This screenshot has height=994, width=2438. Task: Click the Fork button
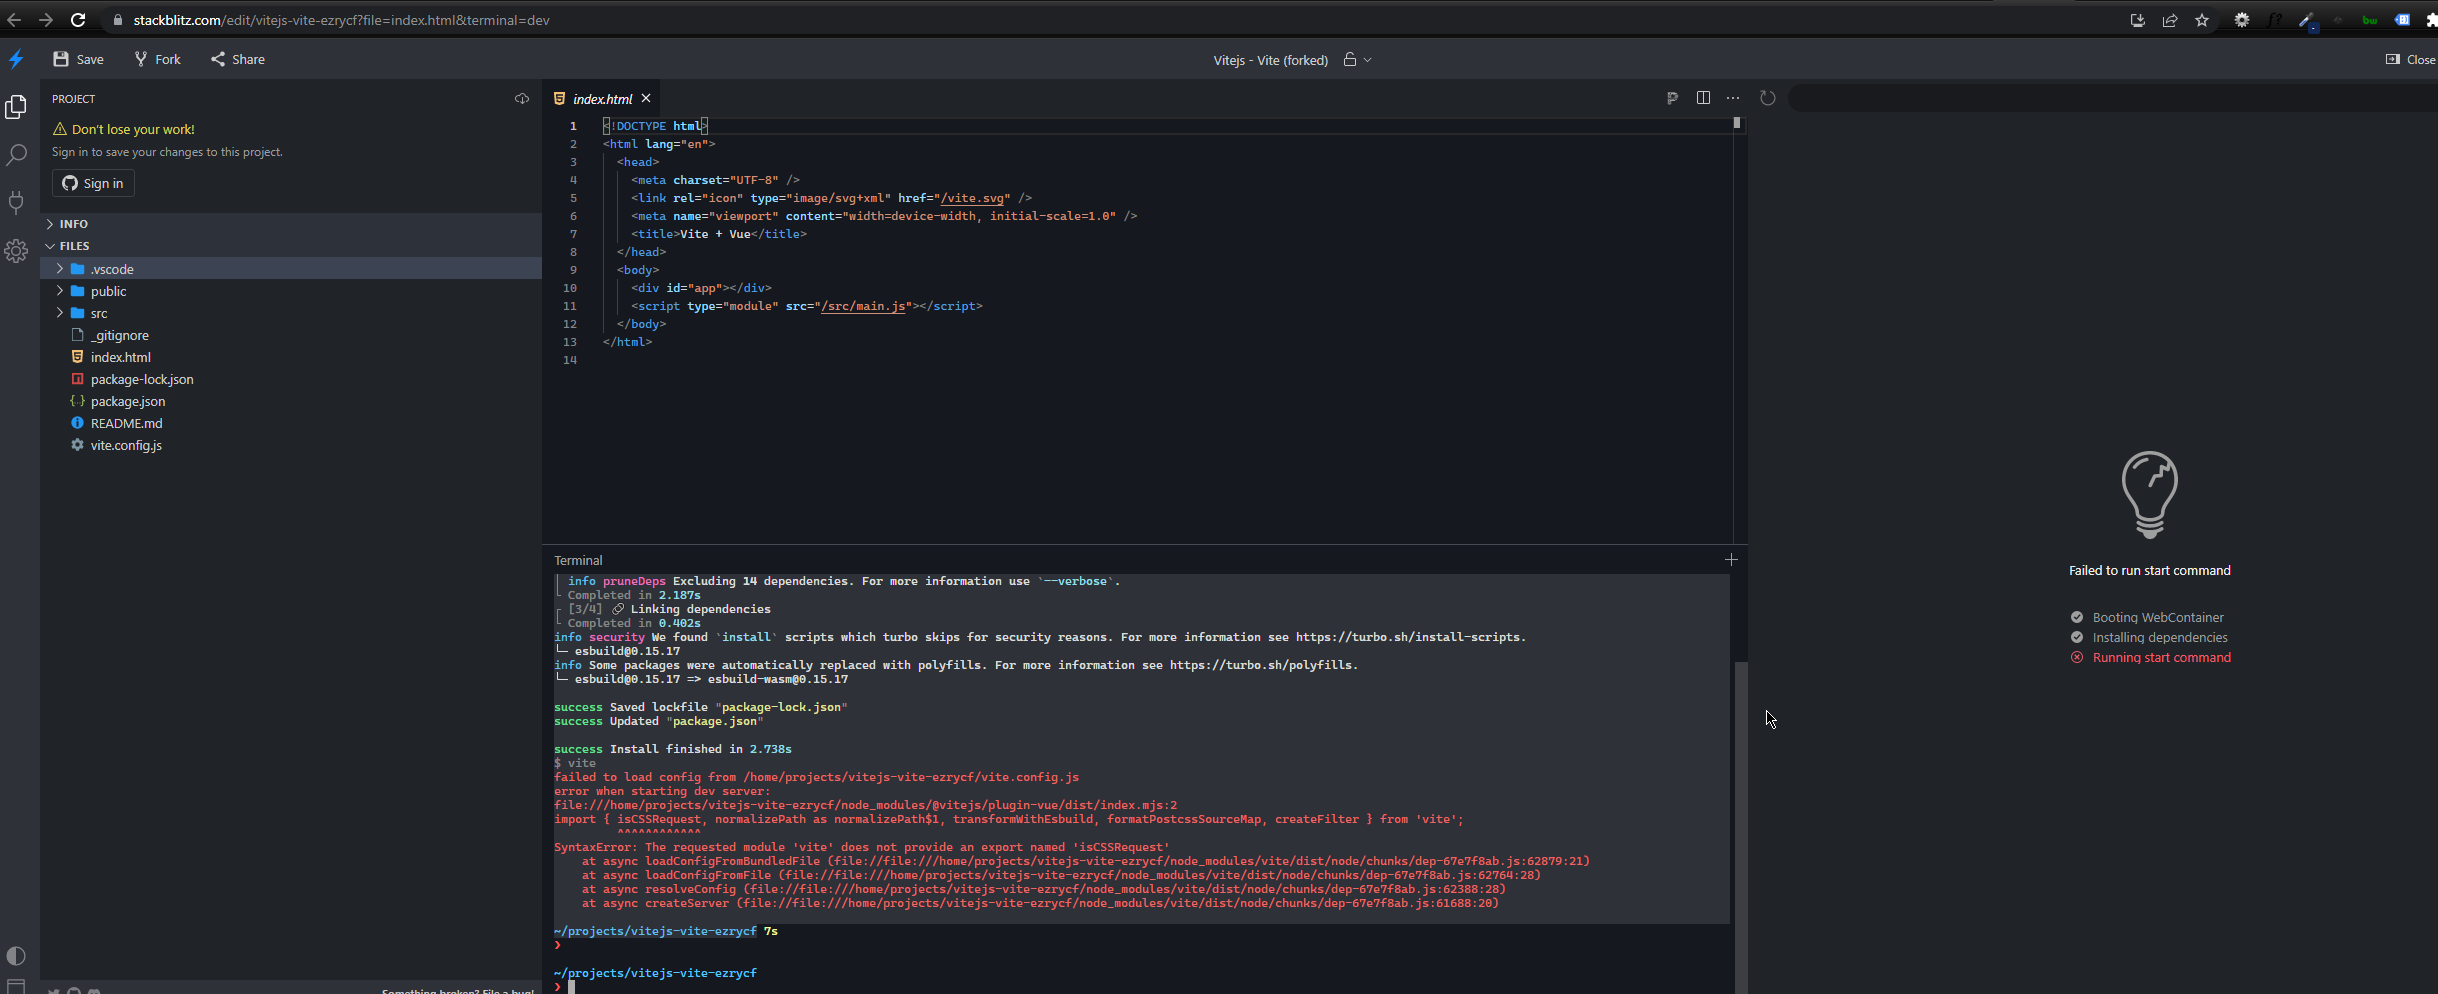pyautogui.click(x=156, y=59)
